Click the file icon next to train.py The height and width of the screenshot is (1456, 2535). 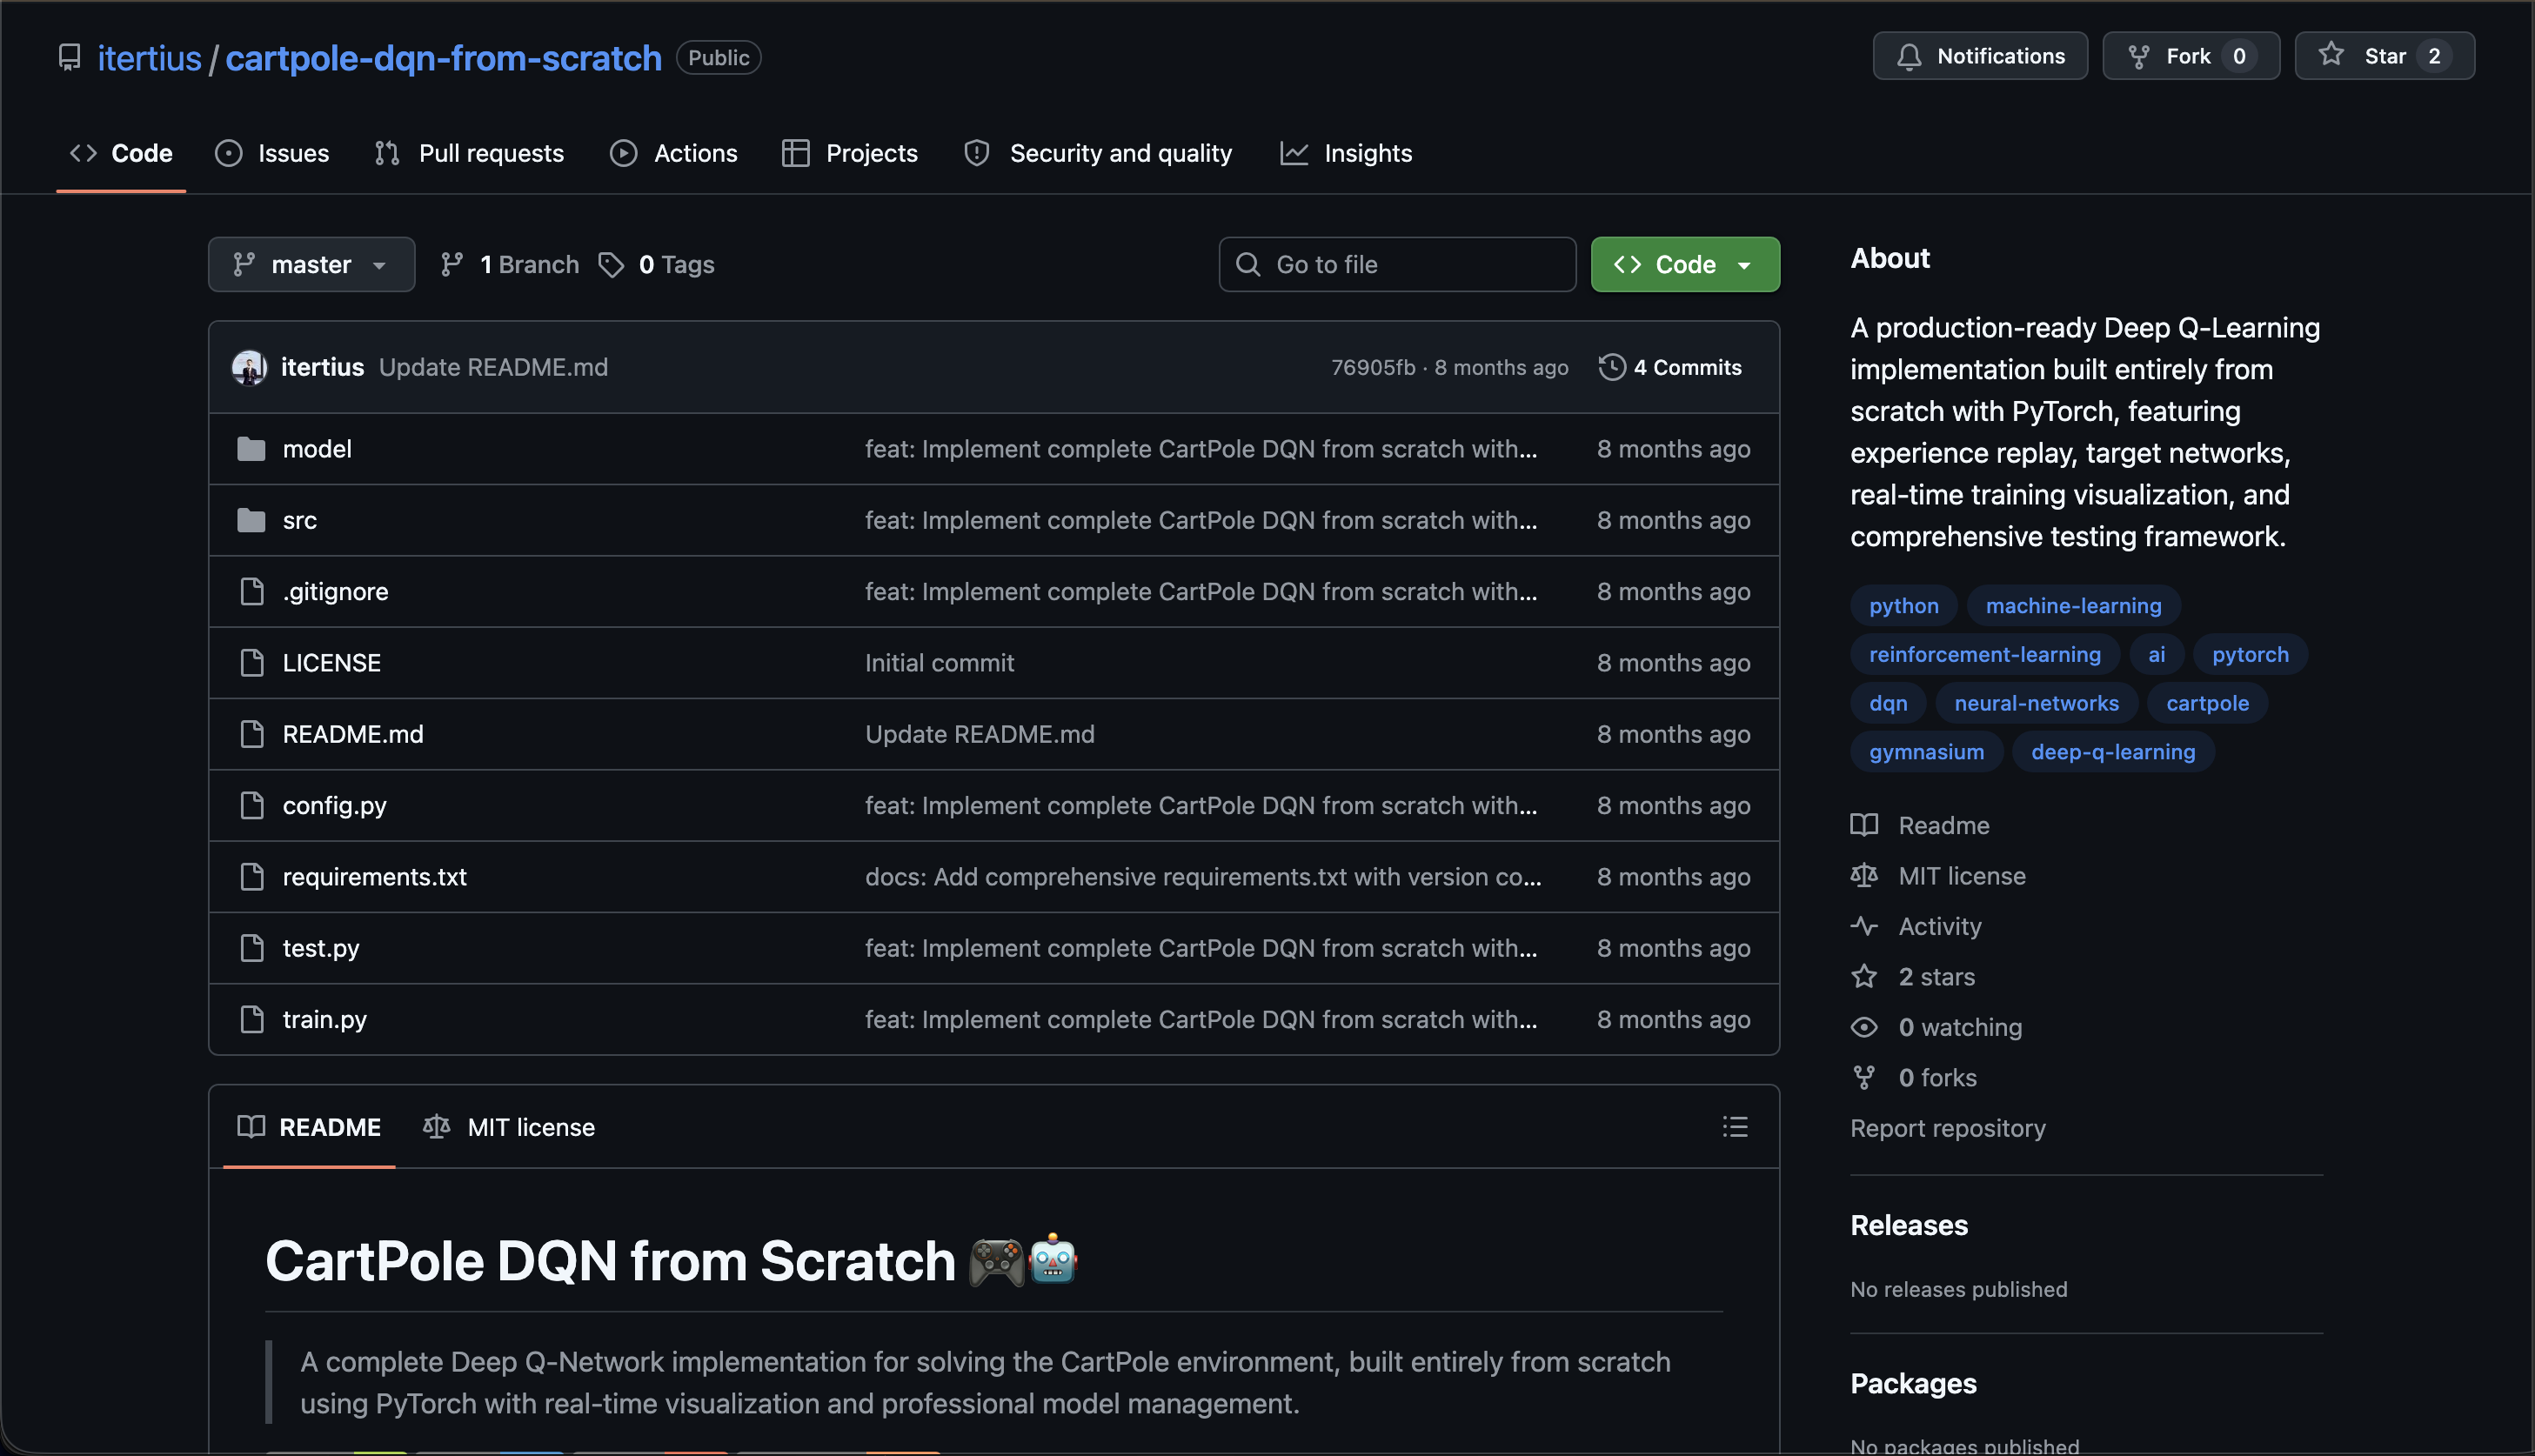click(x=252, y=1019)
